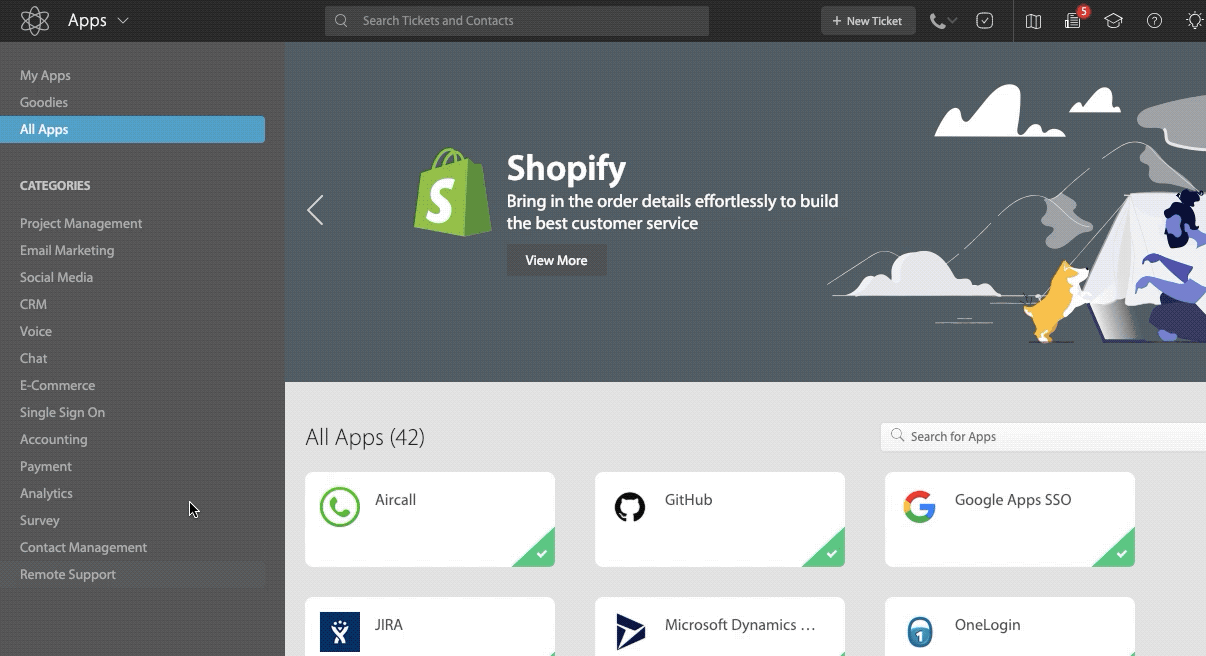1206x656 pixels.
Task: Click View More on Shopify banner
Action: [x=556, y=260]
